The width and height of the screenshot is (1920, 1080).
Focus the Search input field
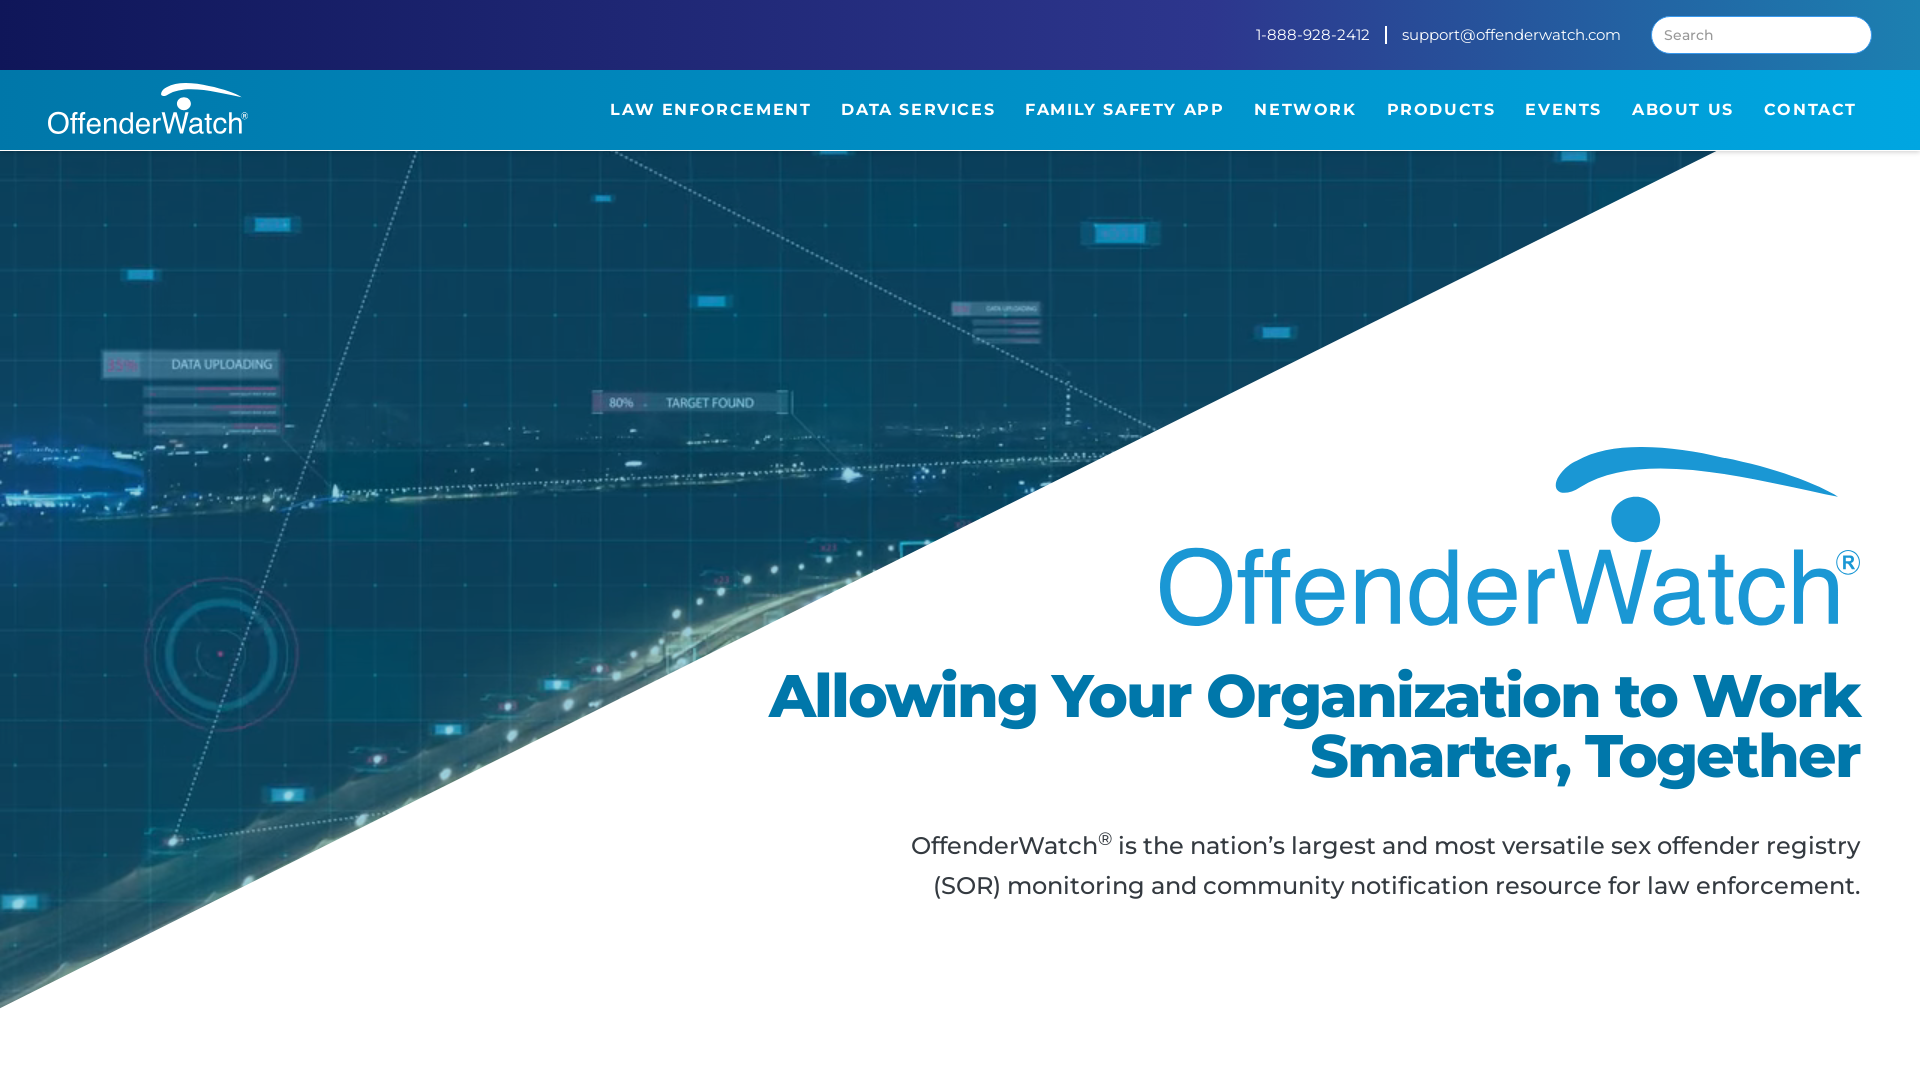coord(1761,35)
